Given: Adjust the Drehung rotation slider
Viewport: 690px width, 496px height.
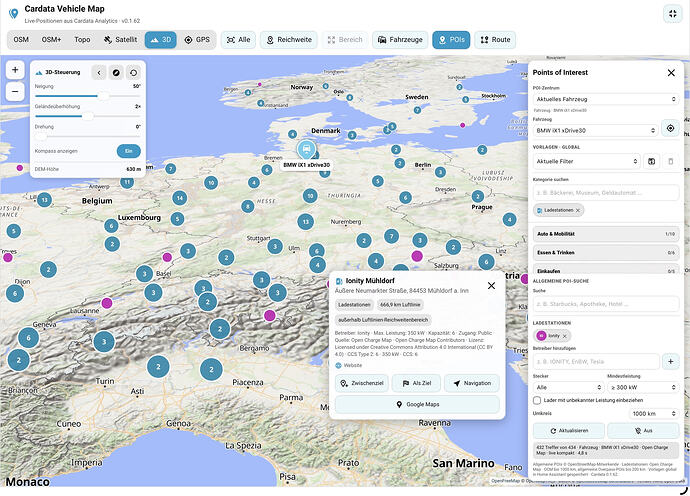Looking at the screenshot, I should pos(88,136).
